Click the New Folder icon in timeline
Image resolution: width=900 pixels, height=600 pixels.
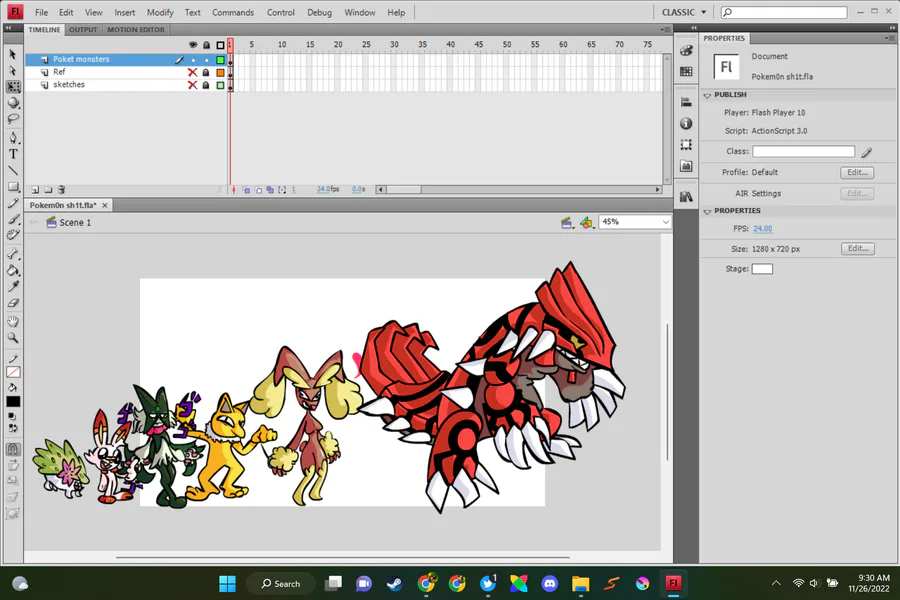[48, 189]
